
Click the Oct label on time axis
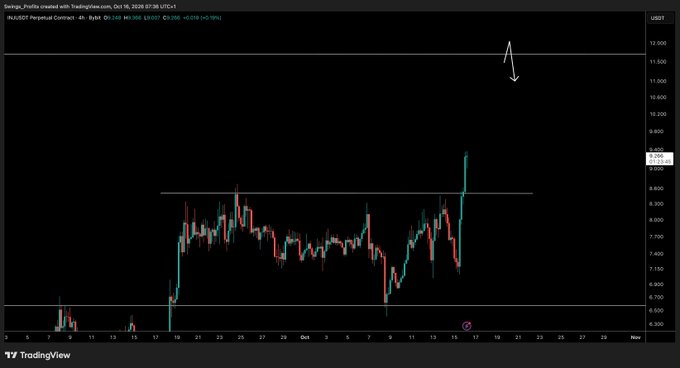click(305, 337)
